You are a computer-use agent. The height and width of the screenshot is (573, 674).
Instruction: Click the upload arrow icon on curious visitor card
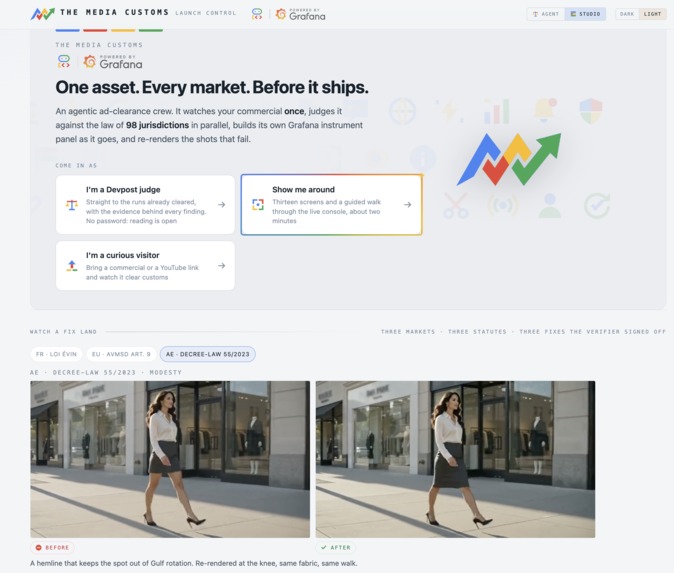tap(72, 266)
